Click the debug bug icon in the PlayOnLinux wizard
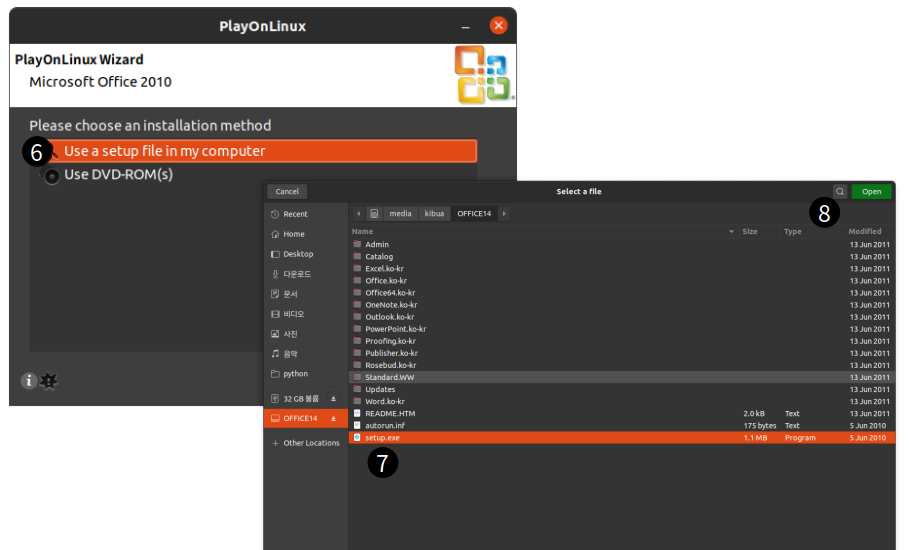This screenshot has height=550, width=909. (x=49, y=381)
